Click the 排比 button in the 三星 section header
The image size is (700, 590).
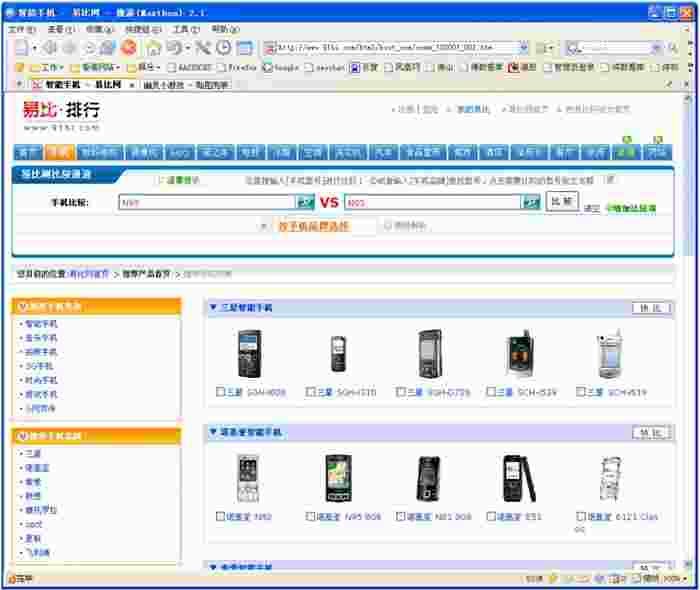point(651,308)
